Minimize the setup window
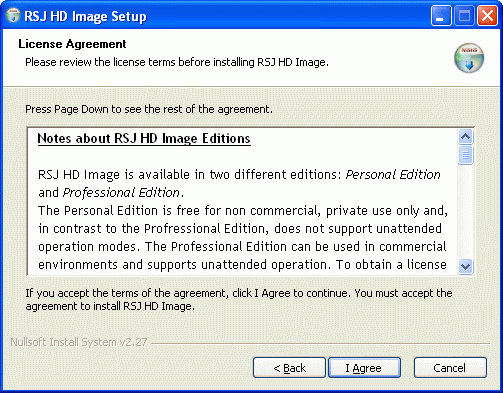 pyautogui.click(x=441, y=16)
